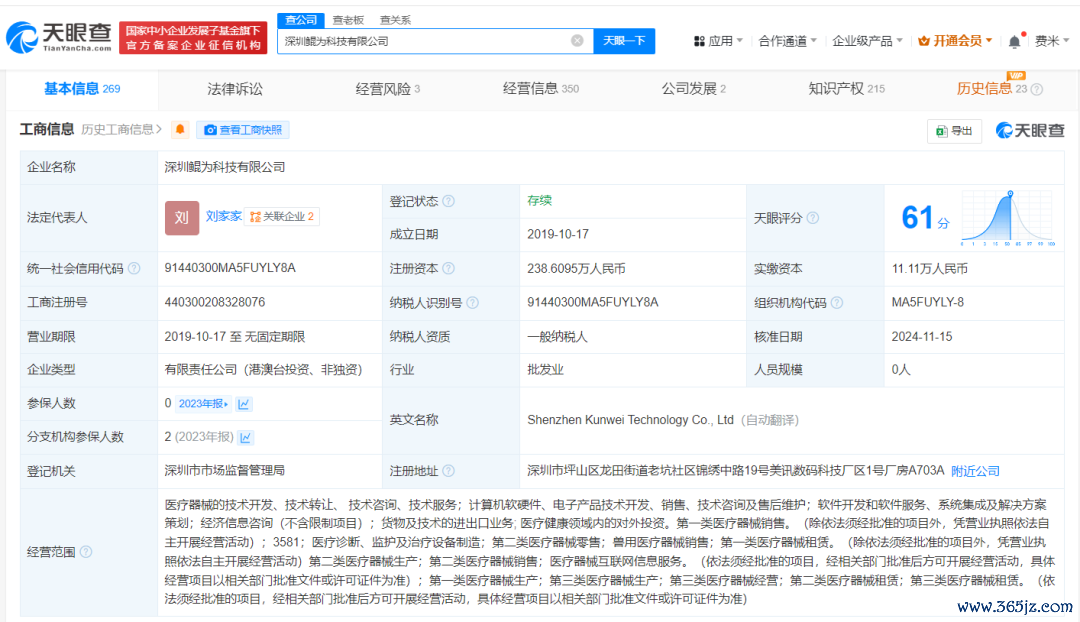
Task: Click company name 深圳鲲为科技有限公司 in table
Action: pos(225,167)
